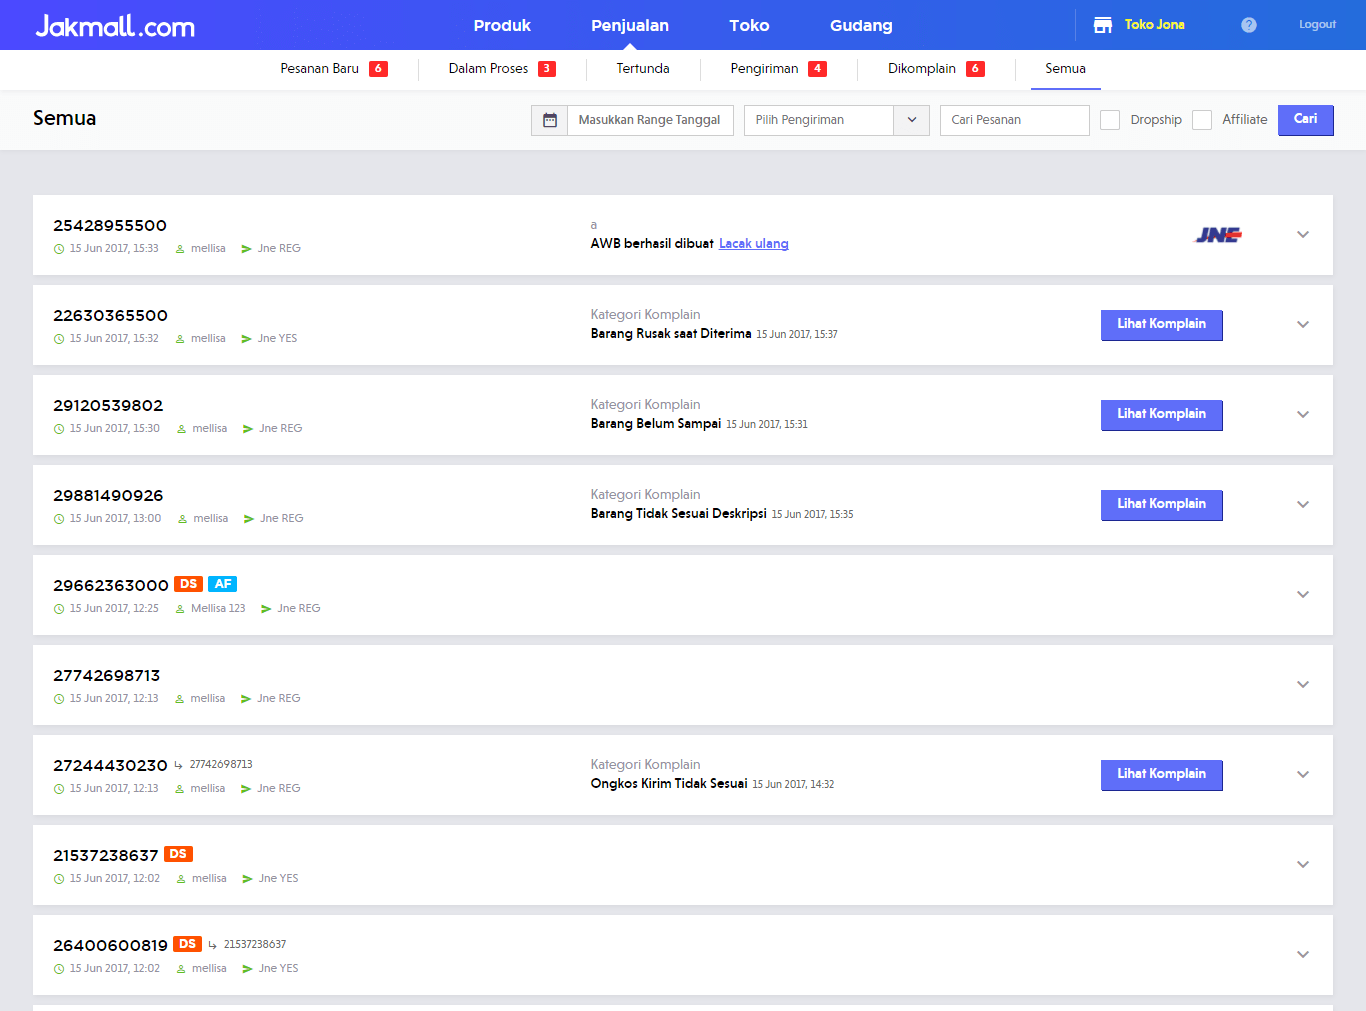Enable the Affiliate checkbox
The height and width of the screenshot is (1011, 1366).
1202,120
